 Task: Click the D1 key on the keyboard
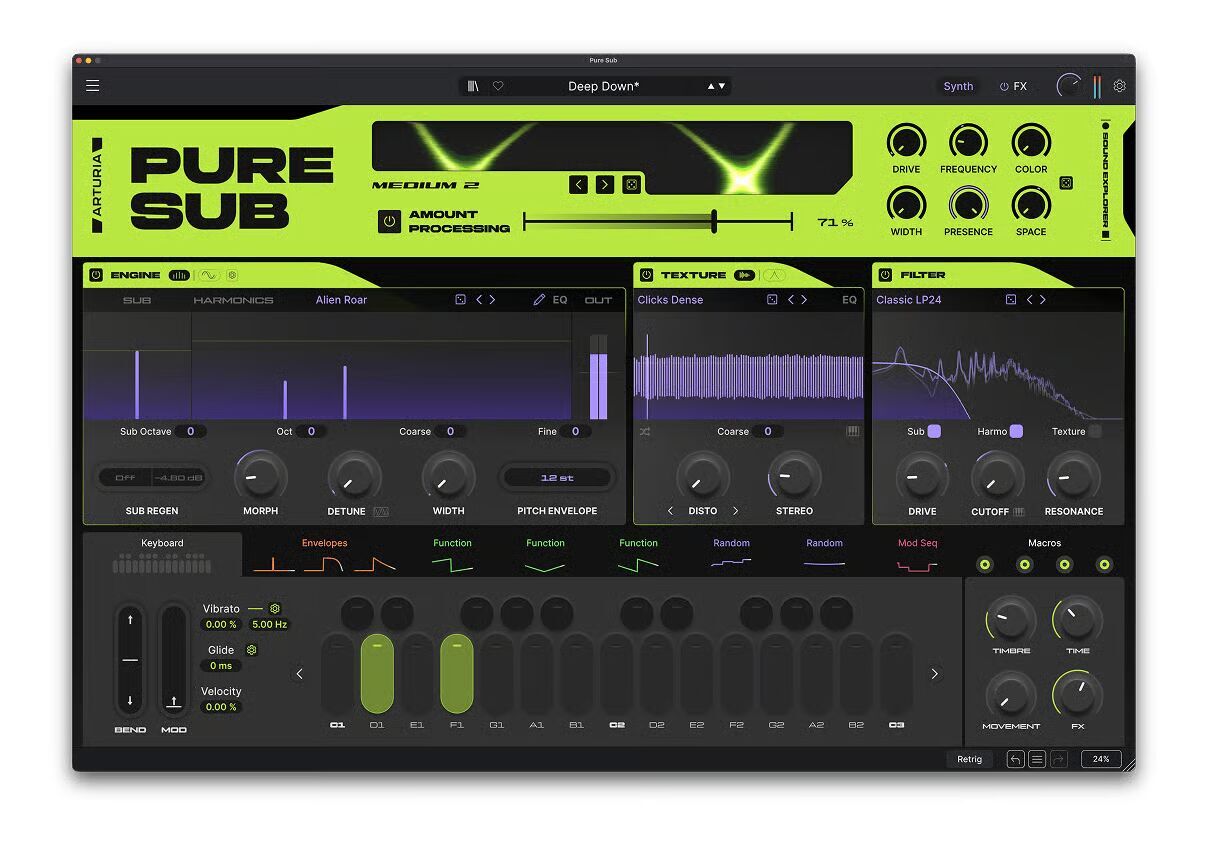377,673
